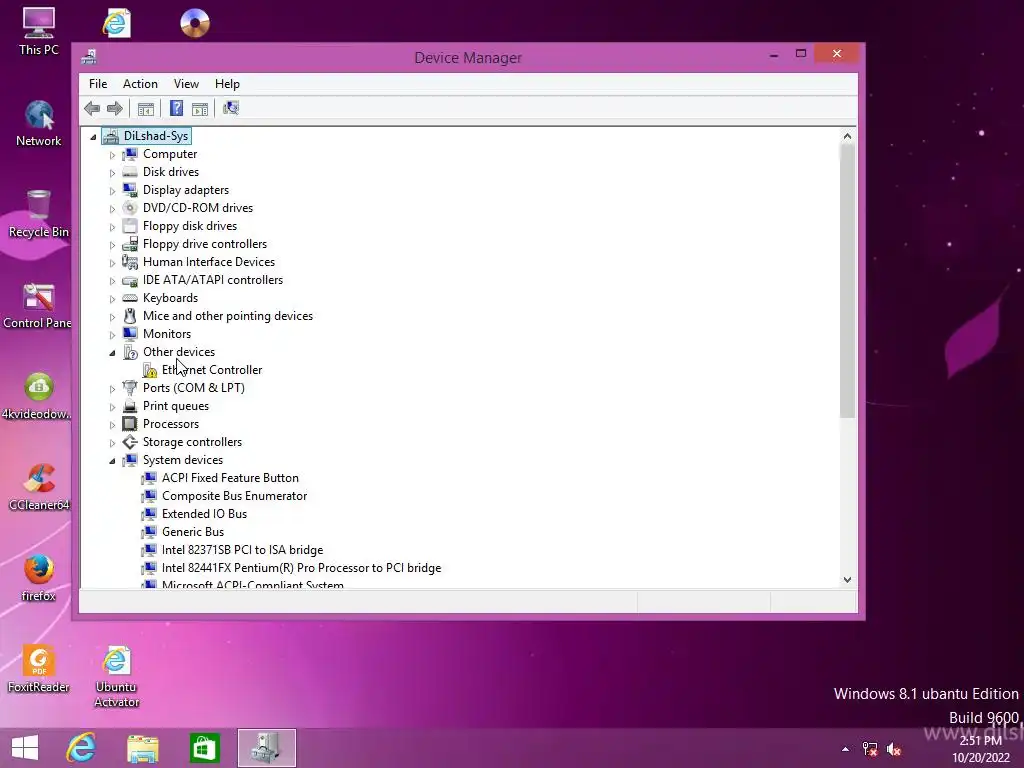This screenshot has height=768, width=1024.
Task: Click the Action Pane toolbar icon
Action: pyautogui.click(x=200, y=108)
